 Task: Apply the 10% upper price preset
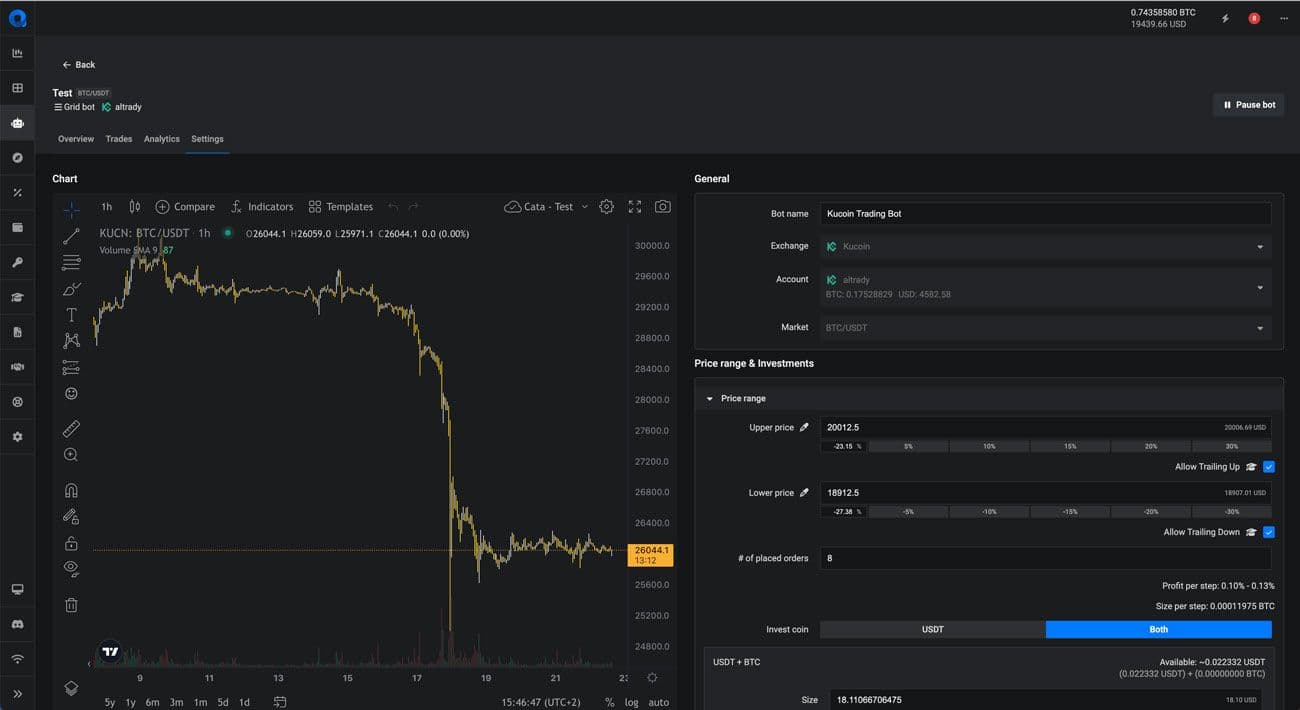(x=989, y=446)
